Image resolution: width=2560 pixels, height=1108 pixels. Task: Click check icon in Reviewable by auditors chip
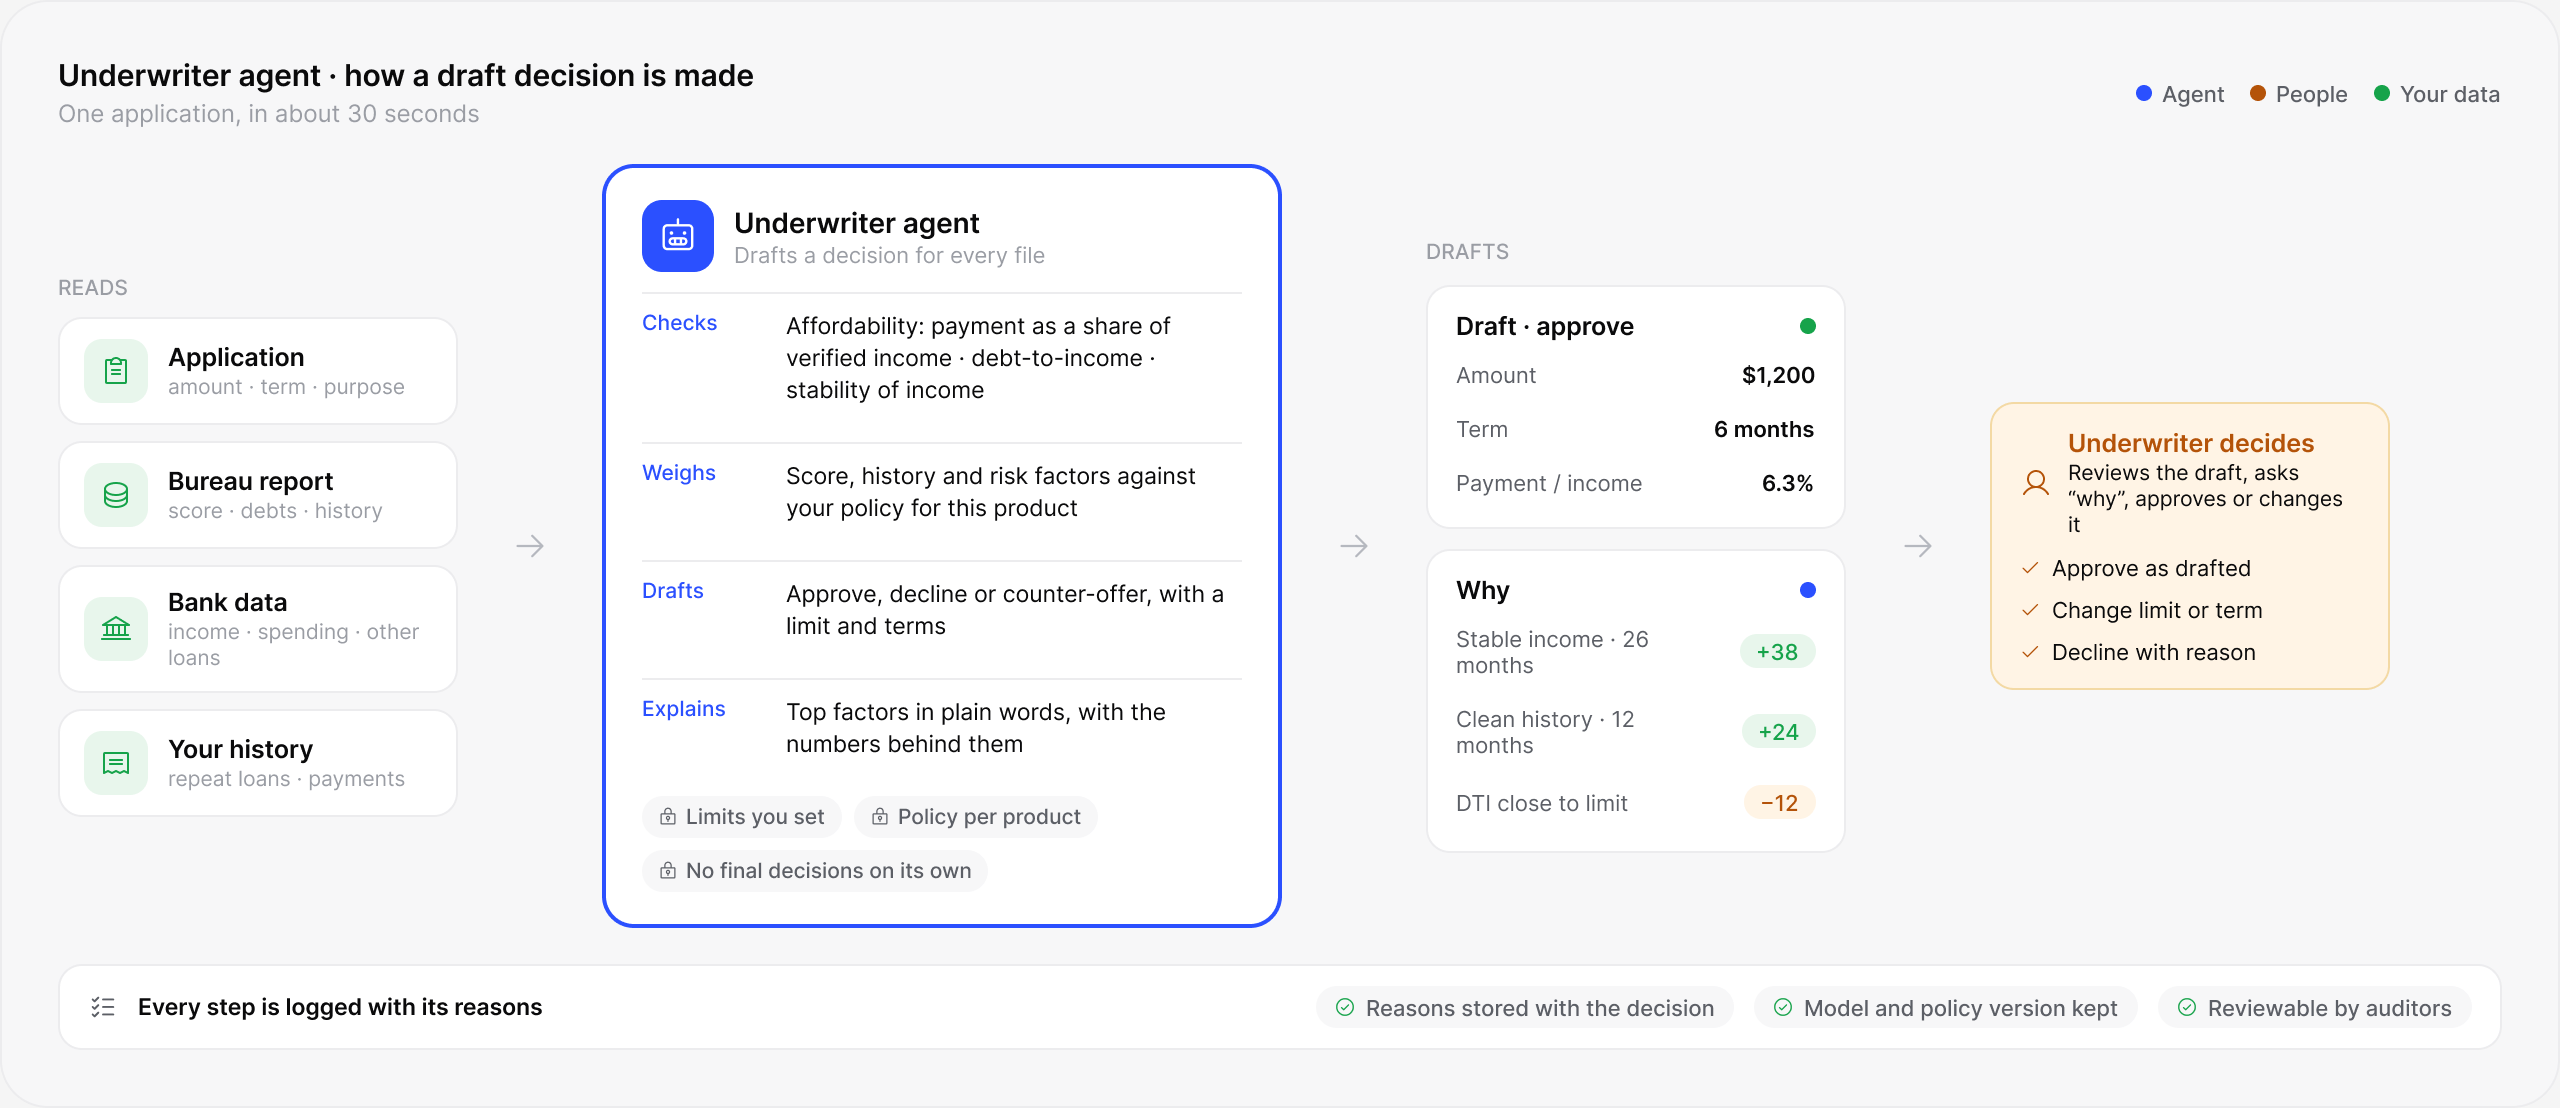click(2187, 1008)
